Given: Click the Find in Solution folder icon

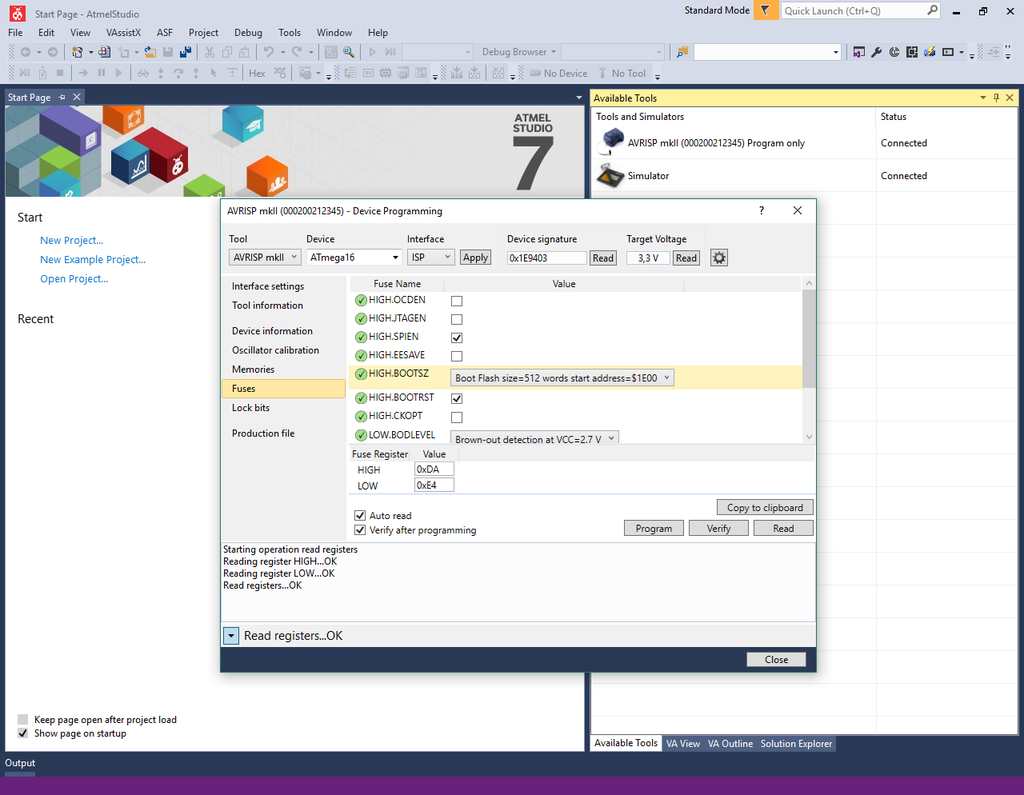Looking at the screenshot, I should point(682,52).
